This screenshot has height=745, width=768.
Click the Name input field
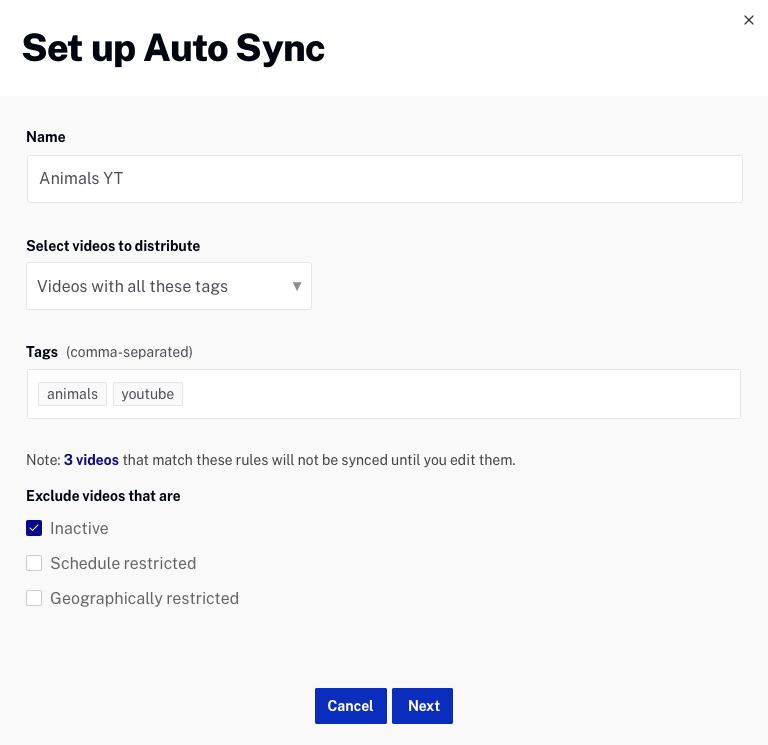point(384,179)
